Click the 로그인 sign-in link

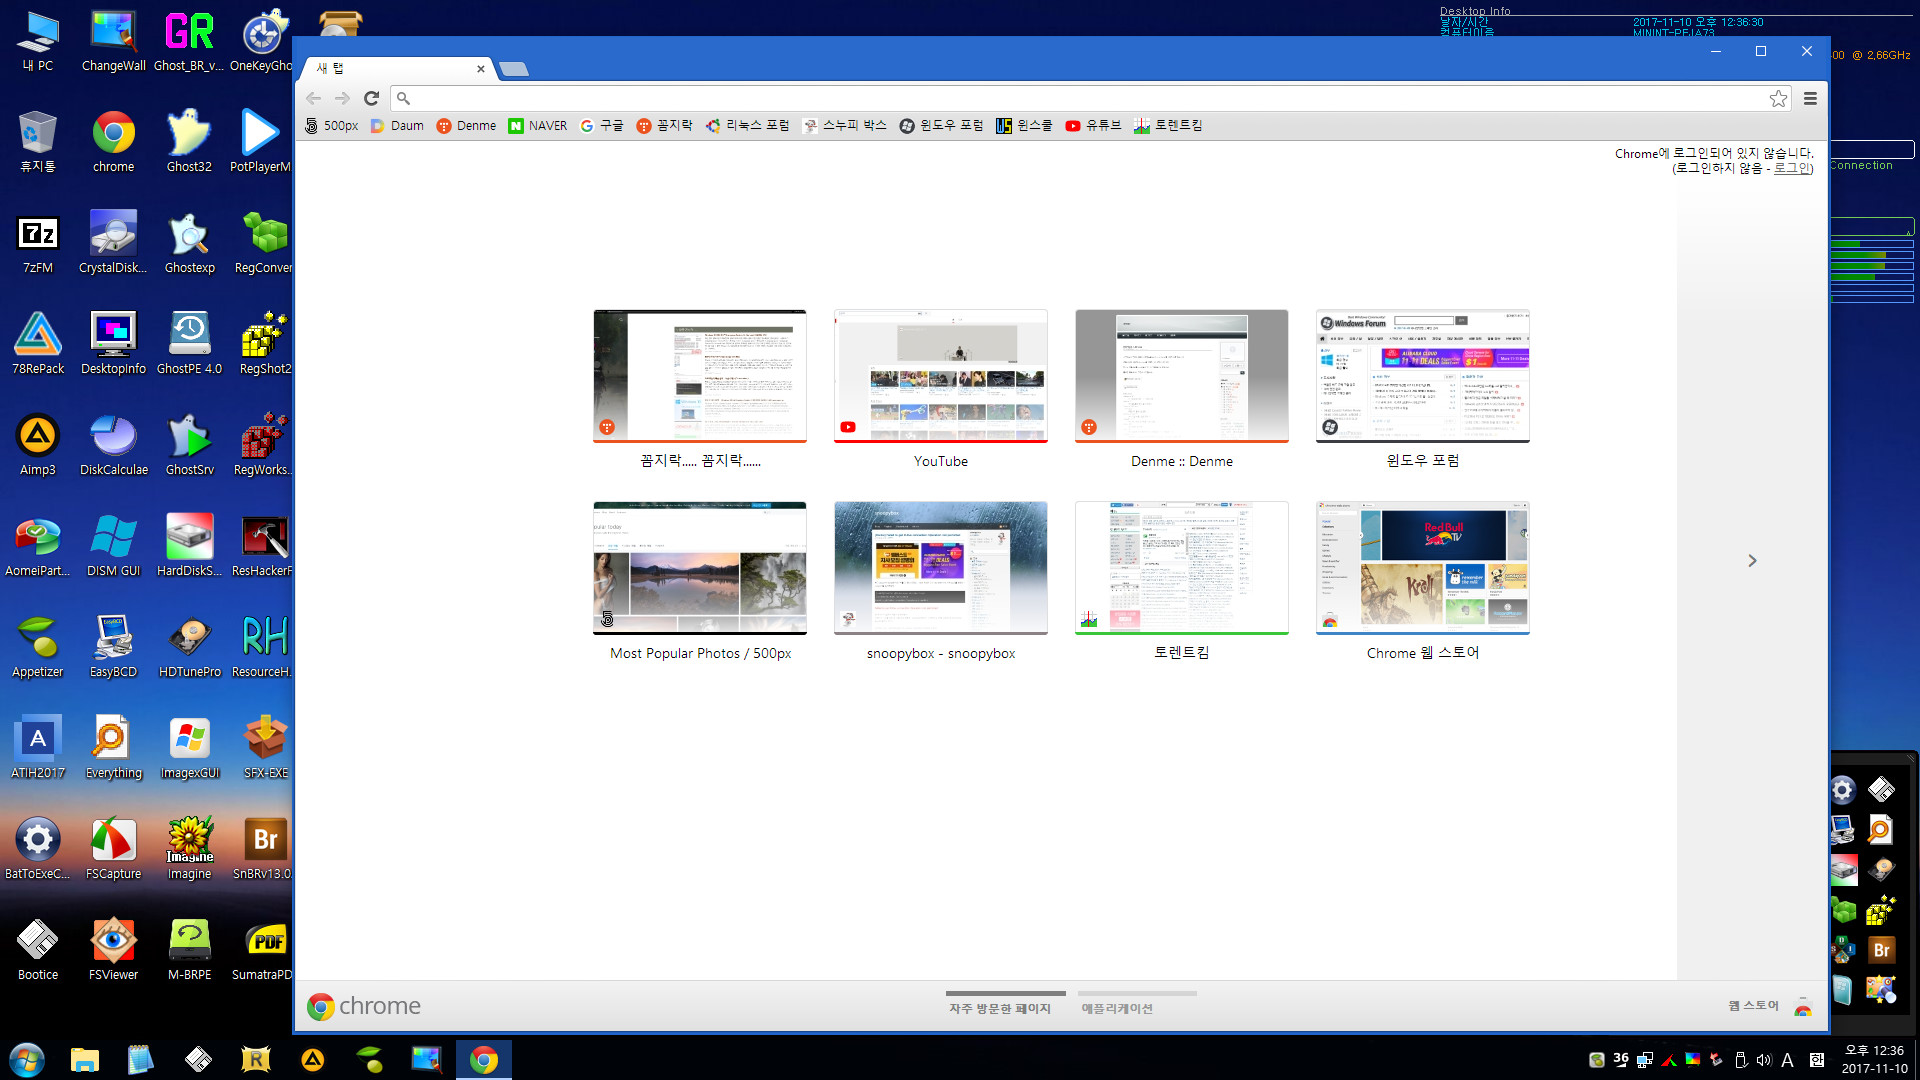tap(1791, 168)
